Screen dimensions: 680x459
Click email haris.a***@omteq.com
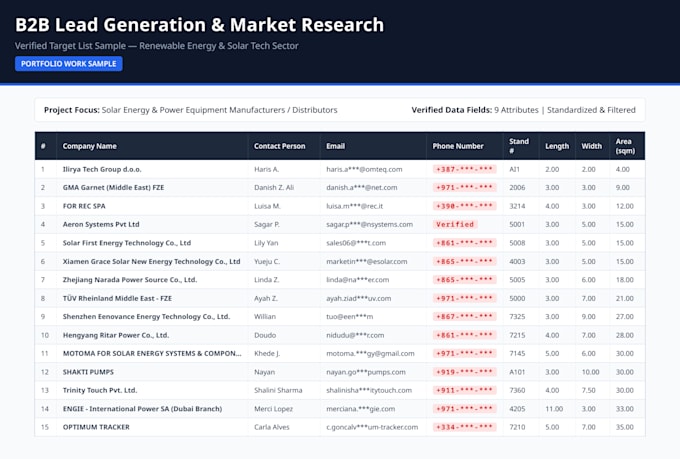tap(364, 169)
